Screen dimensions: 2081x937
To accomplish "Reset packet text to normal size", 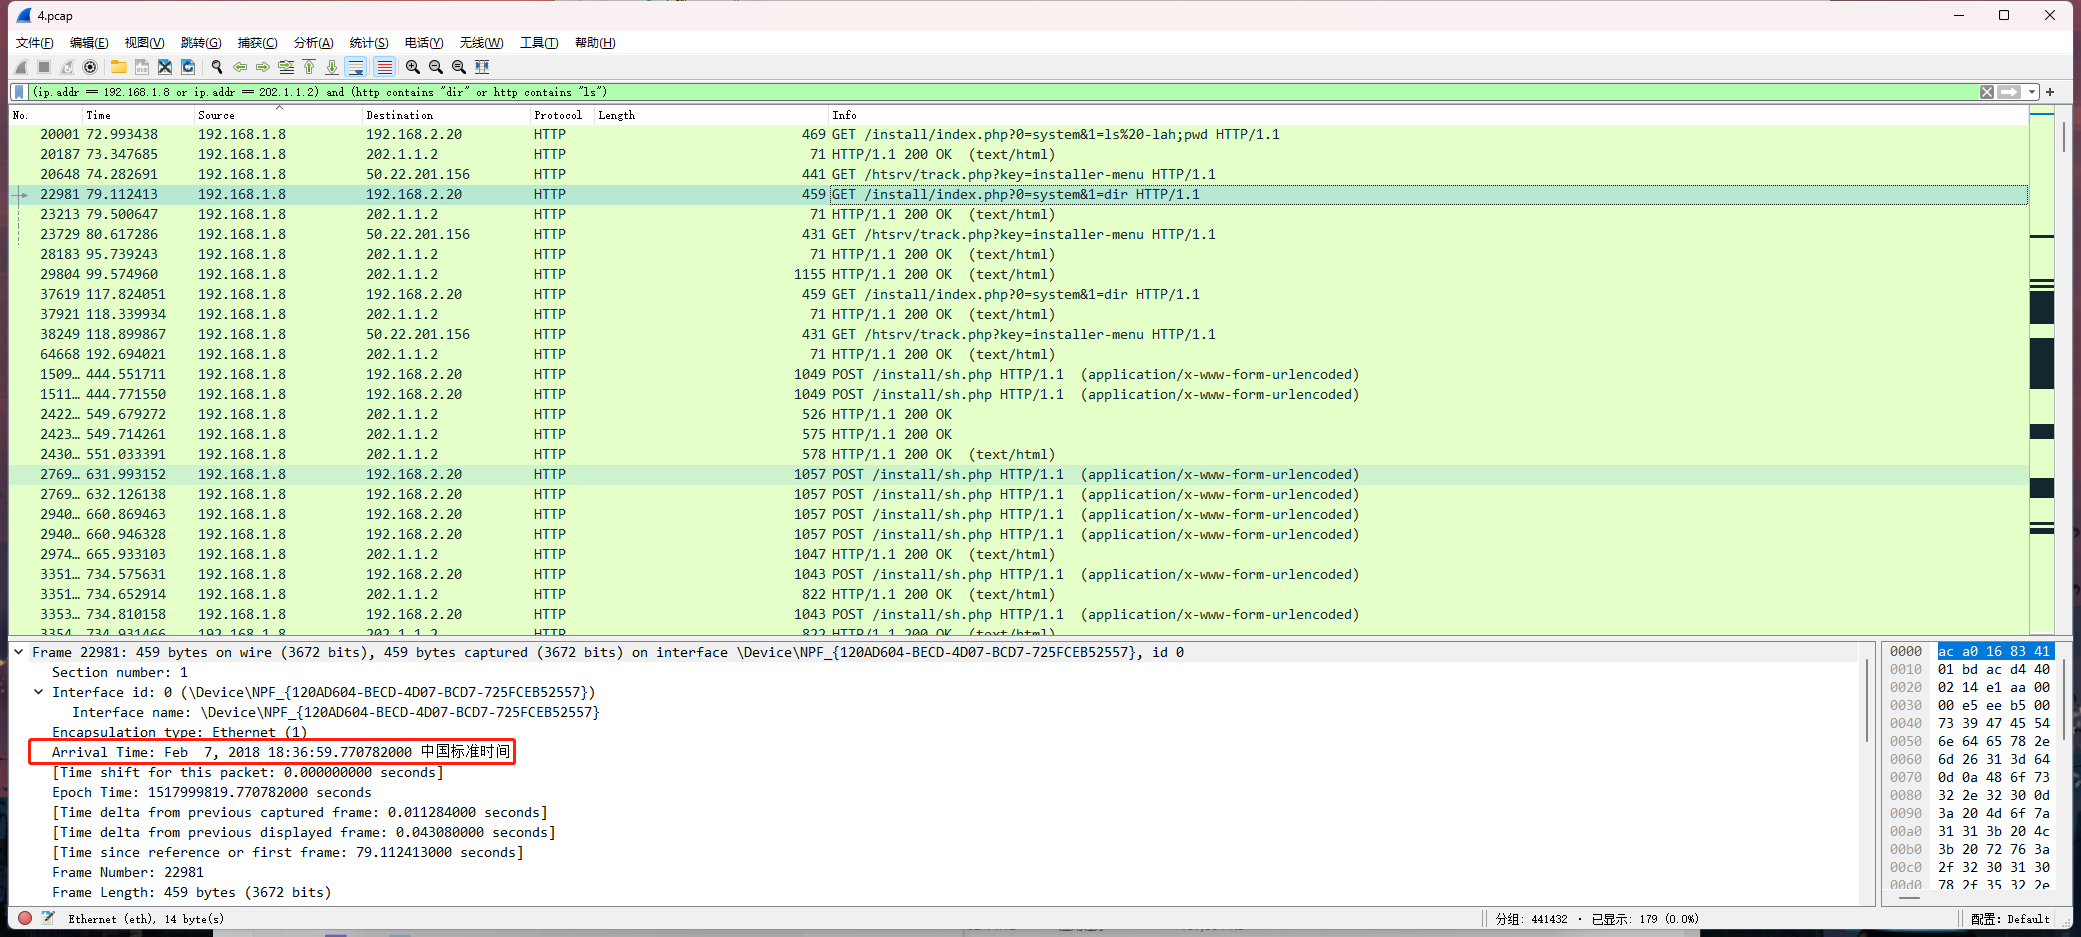I will click(459, 67).
